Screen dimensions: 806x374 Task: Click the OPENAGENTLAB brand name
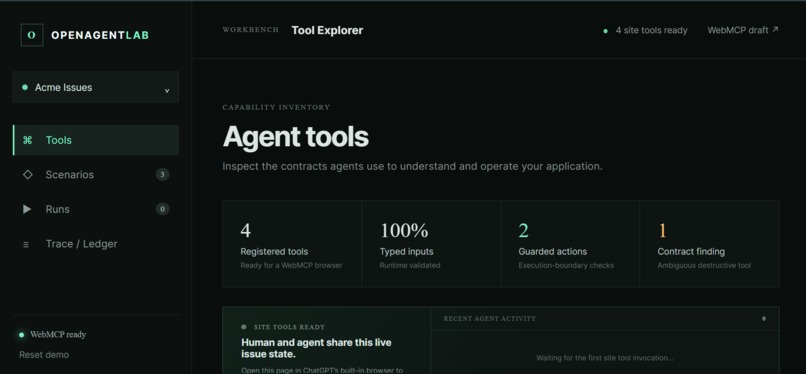coord(100,35)
